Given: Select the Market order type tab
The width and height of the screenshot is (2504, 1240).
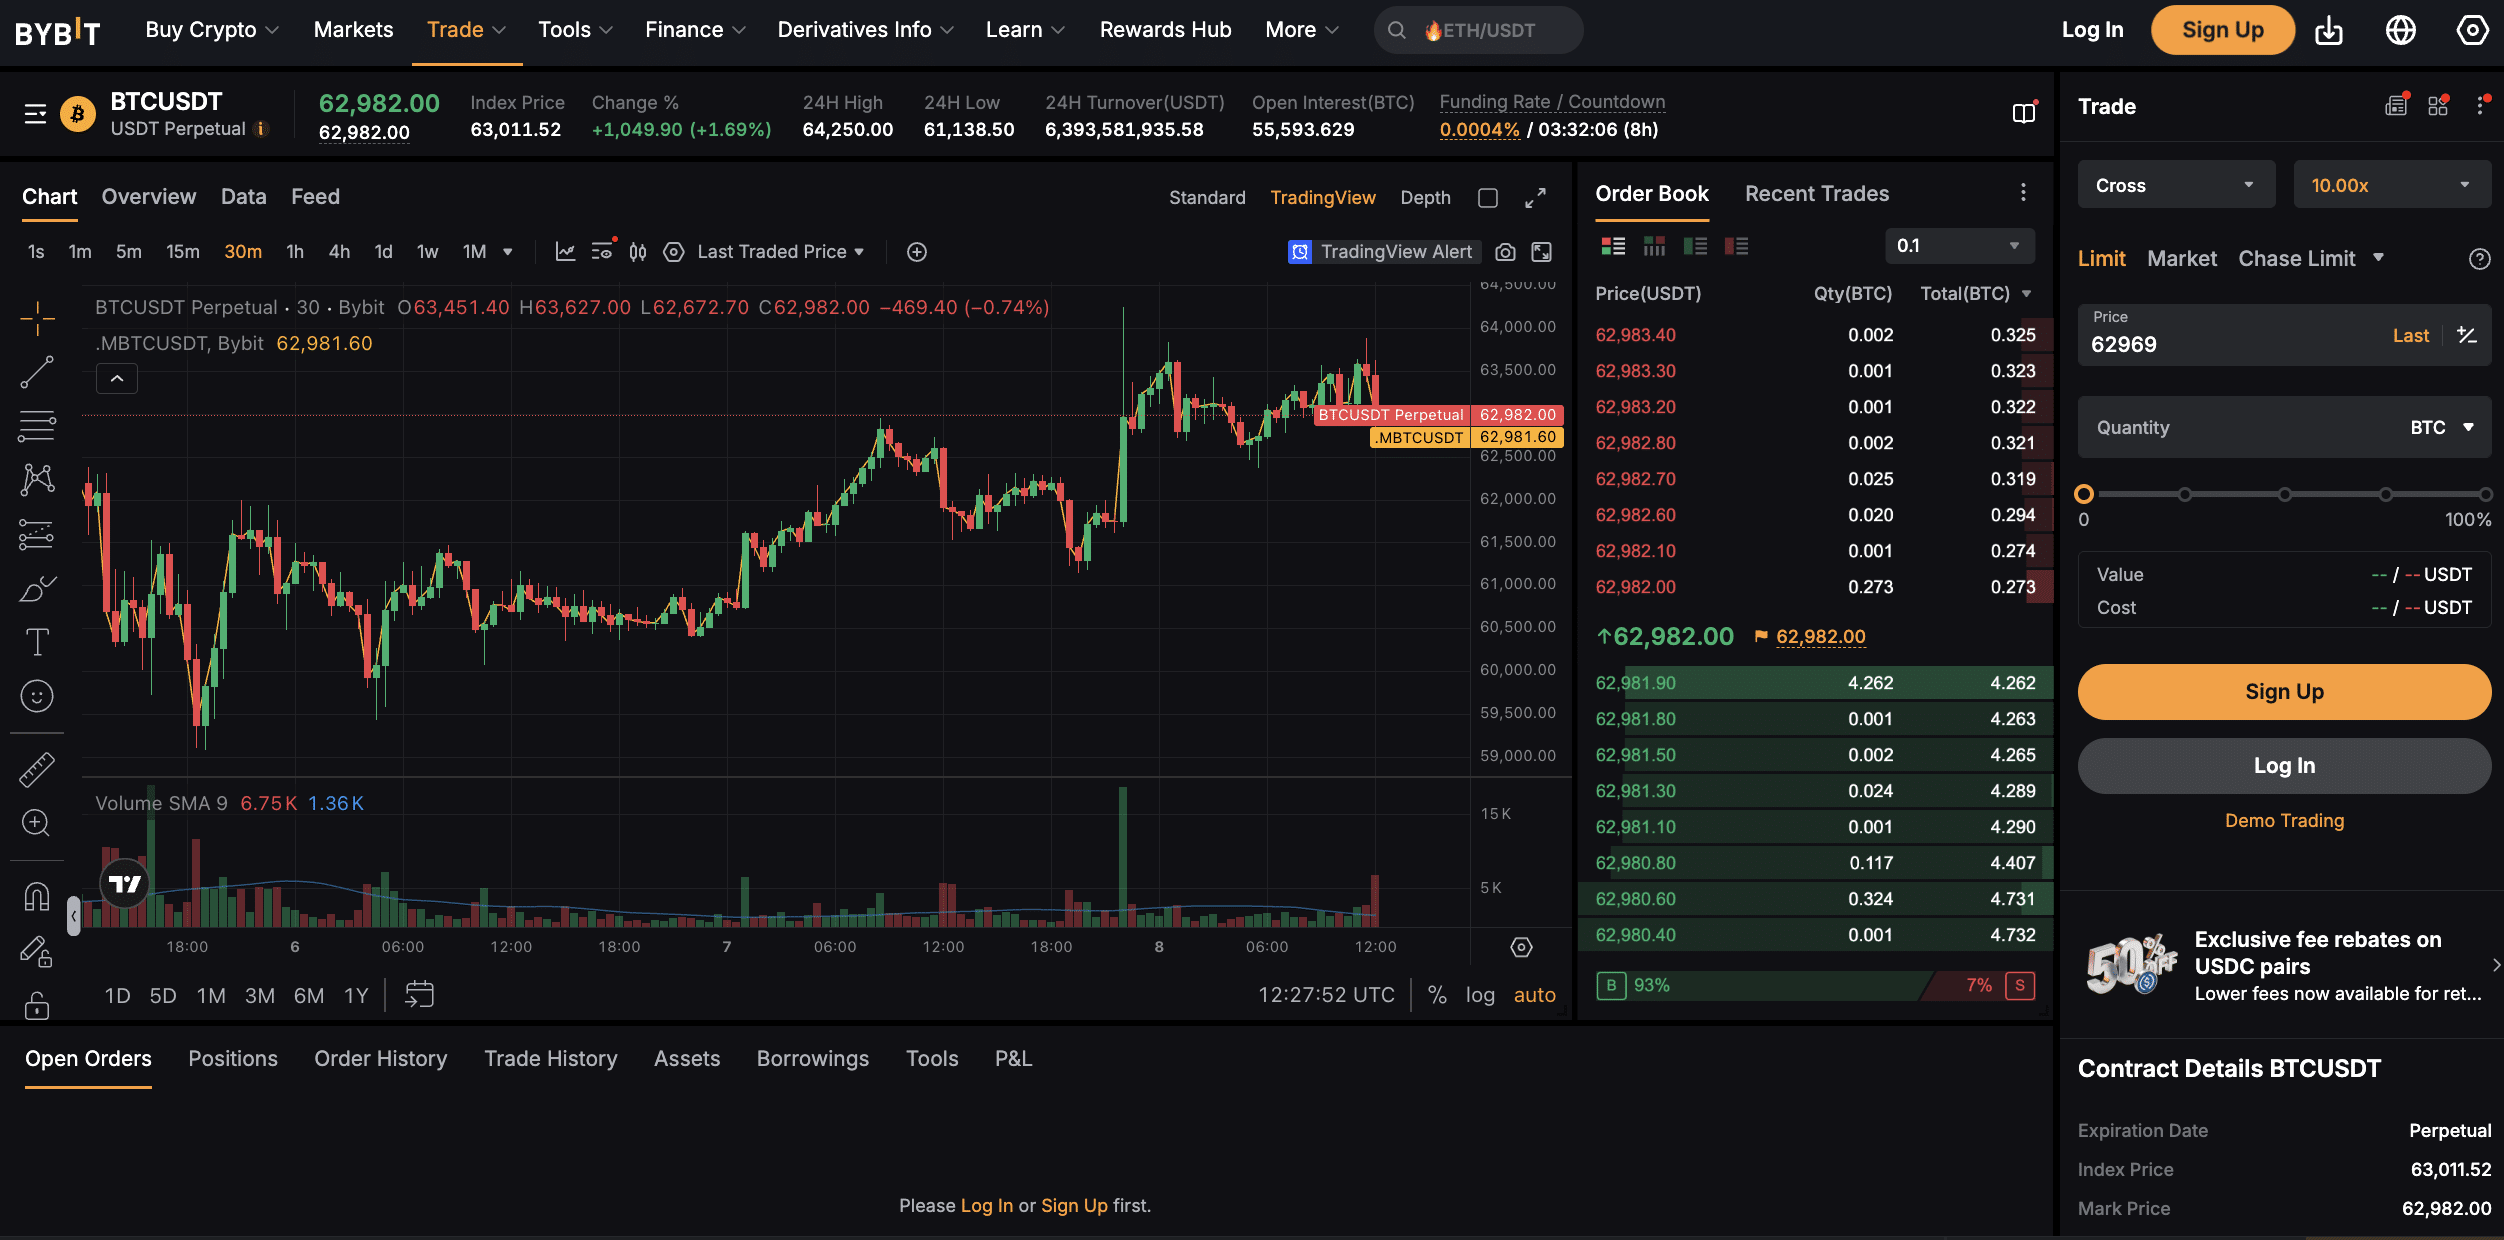Looking at the screenshot, I should point(2182,259).
